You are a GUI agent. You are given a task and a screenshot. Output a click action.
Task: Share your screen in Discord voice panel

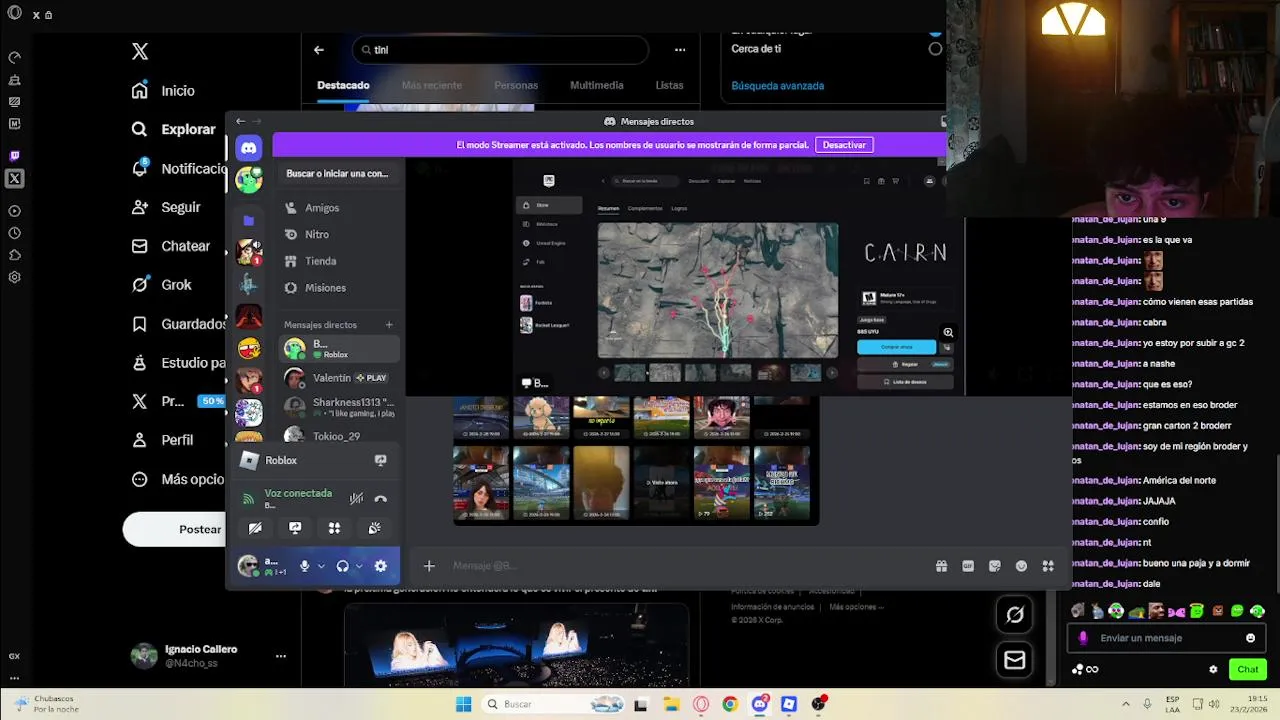pos(295,528)
